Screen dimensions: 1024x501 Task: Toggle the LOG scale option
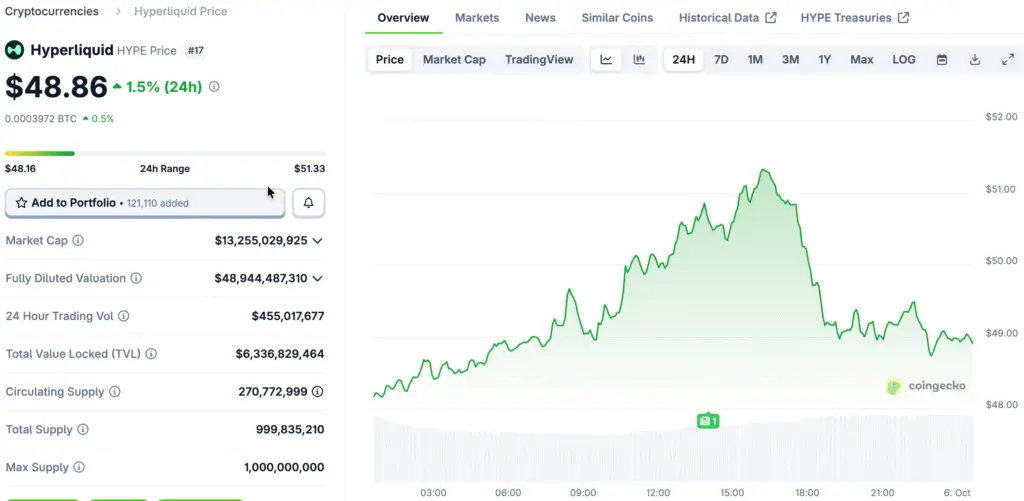tap(903, 60)
